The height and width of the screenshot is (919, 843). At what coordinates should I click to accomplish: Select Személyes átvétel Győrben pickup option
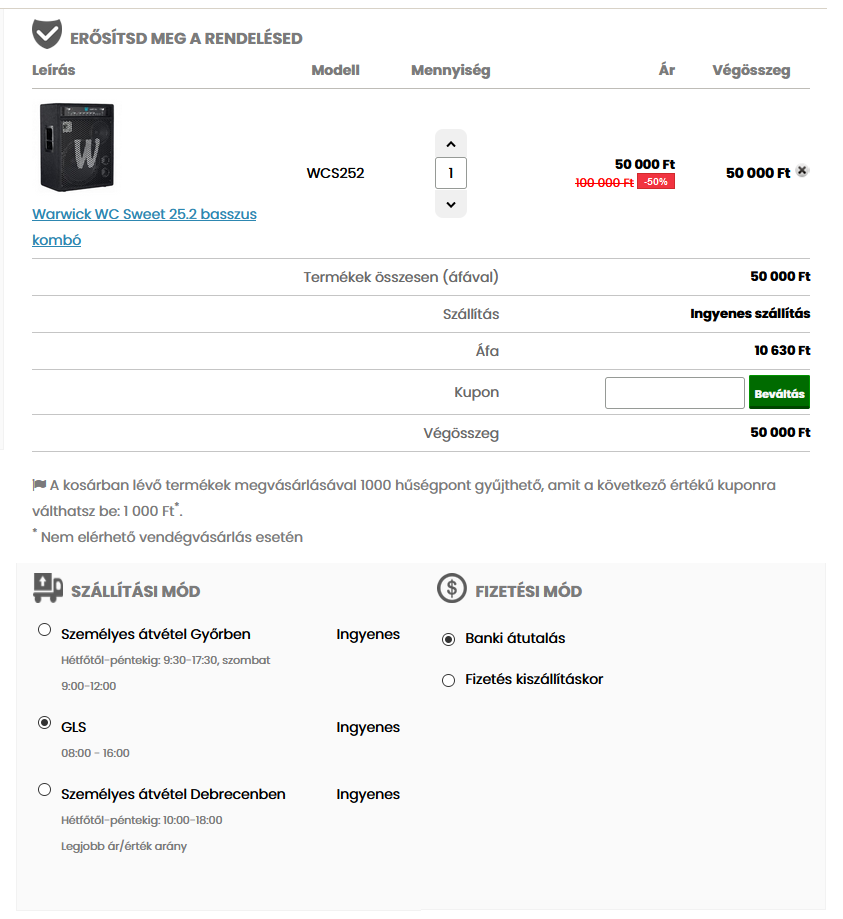click(x=44, y=630)
